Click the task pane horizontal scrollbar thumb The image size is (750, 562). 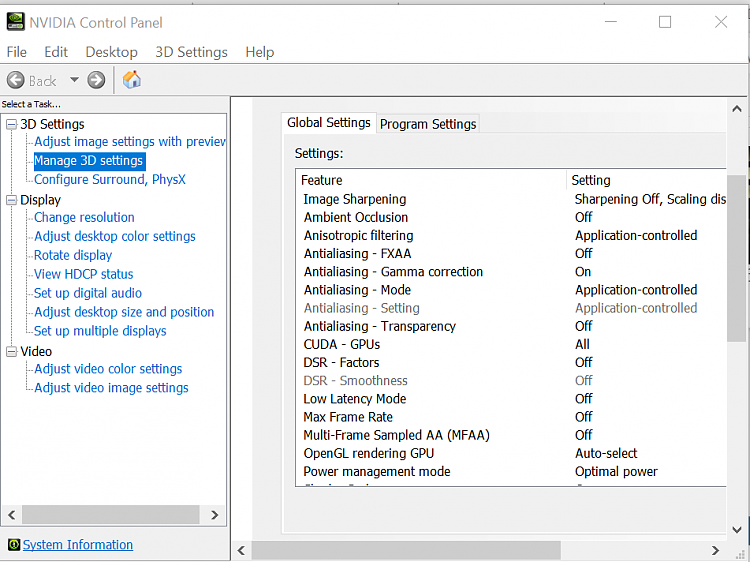[x=110, y=515]
